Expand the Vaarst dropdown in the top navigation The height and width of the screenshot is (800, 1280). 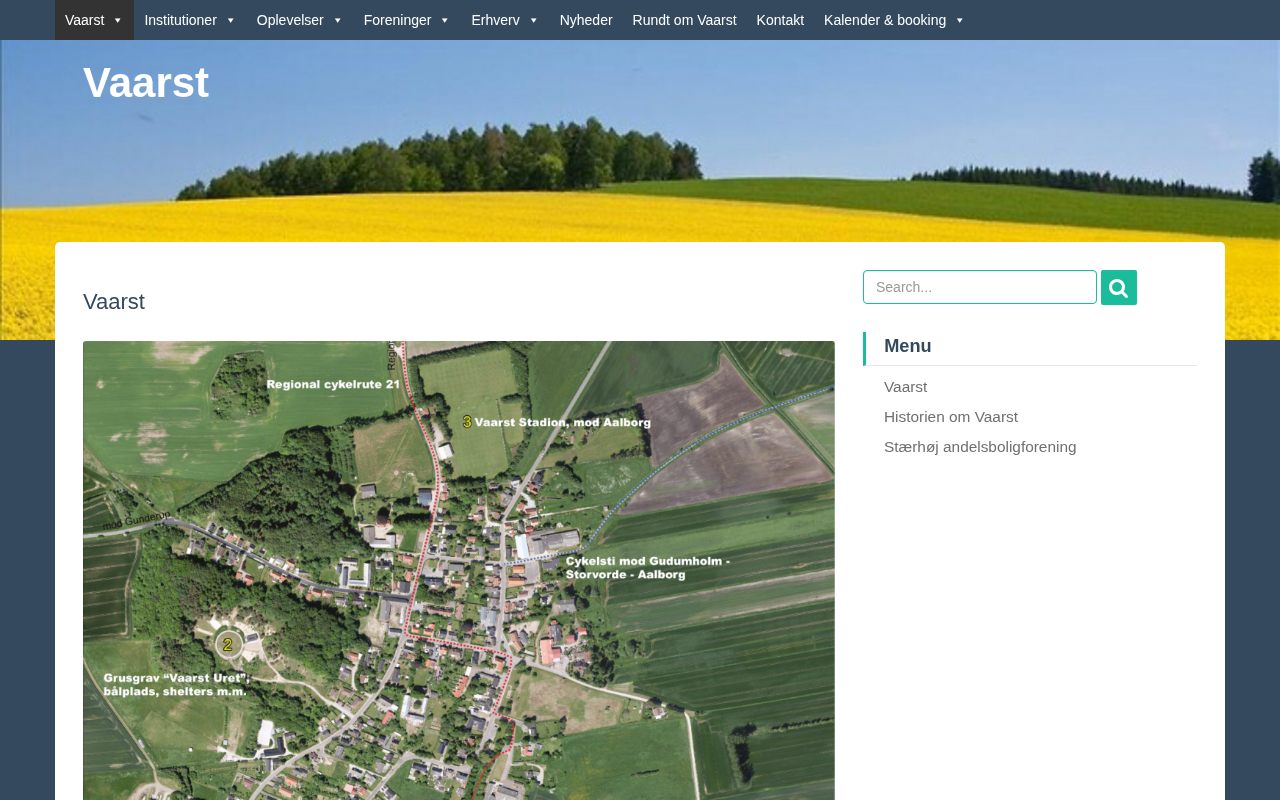click(94, 20)
